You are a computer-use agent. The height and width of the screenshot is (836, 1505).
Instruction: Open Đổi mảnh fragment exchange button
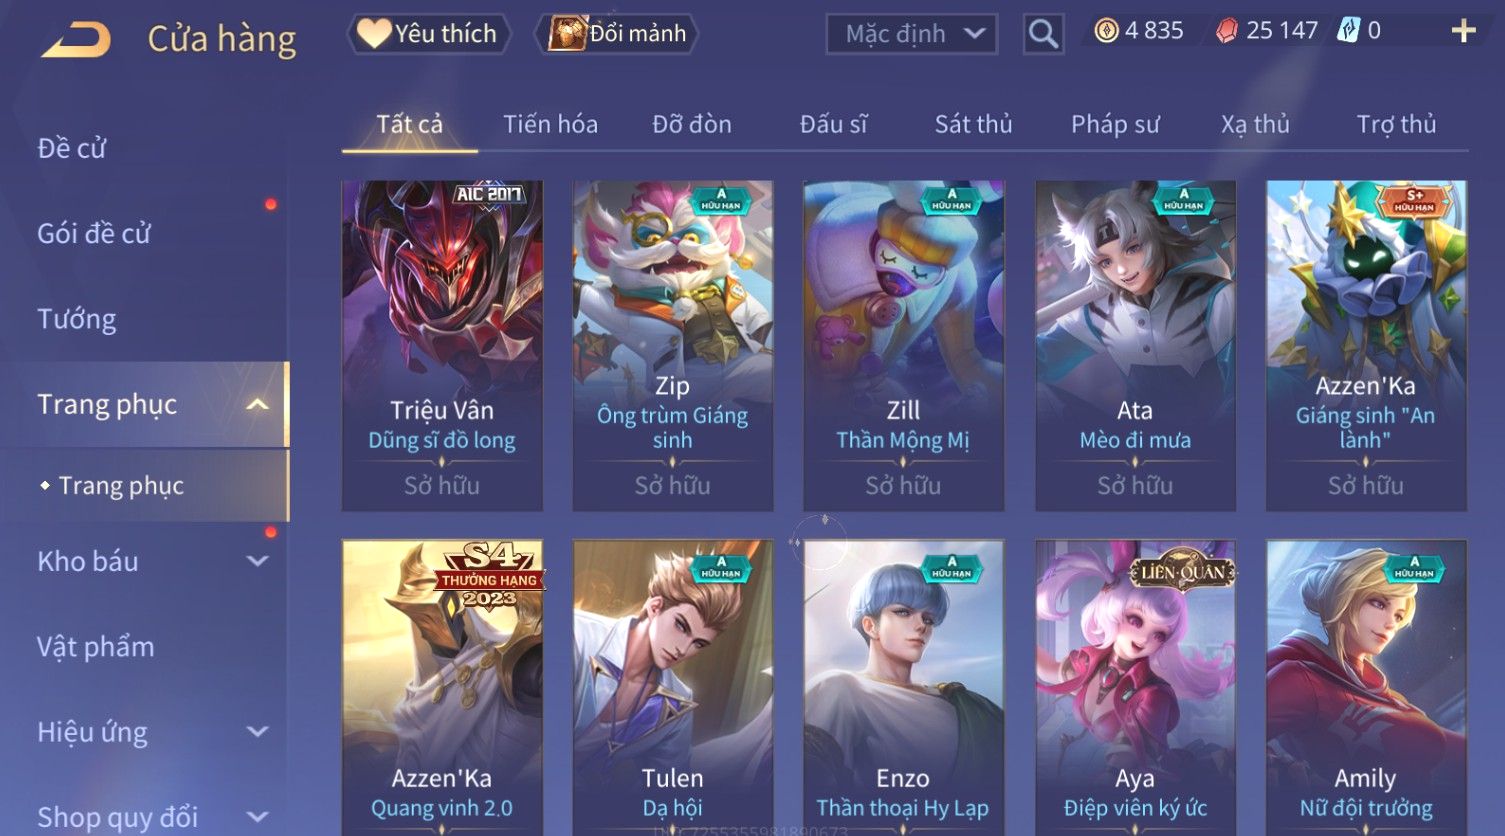617,34
